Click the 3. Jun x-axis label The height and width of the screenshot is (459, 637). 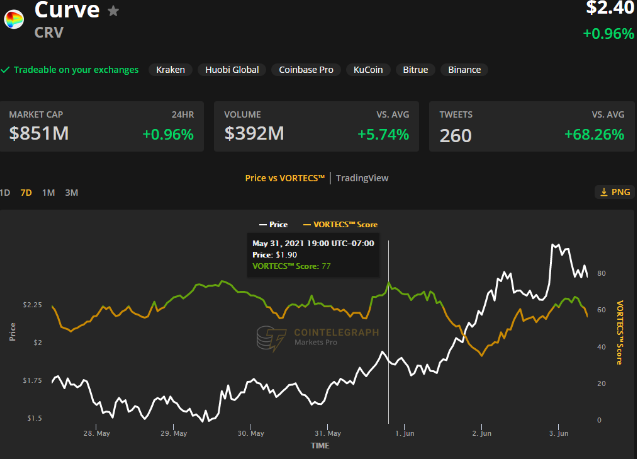(x=559, y=433)
